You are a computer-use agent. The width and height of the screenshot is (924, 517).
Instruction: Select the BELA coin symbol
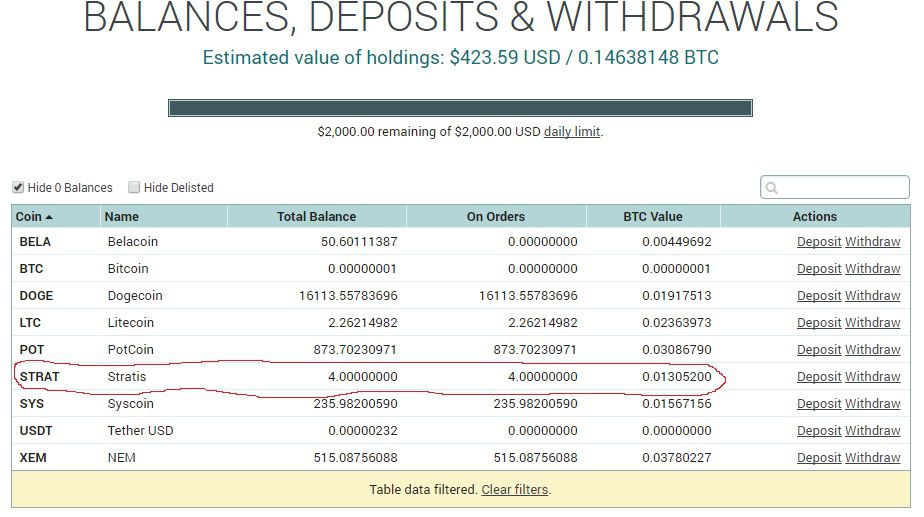pos(35,242)
